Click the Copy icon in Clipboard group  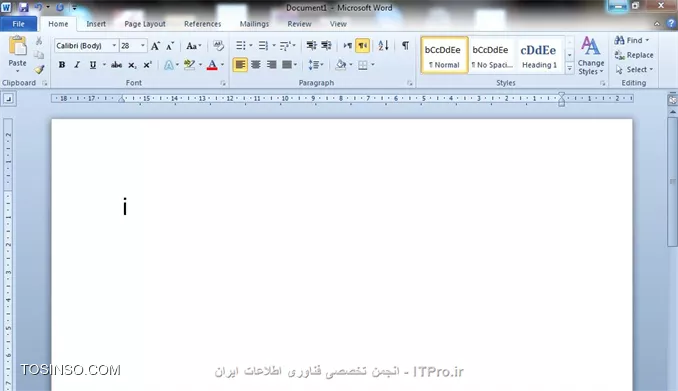point(39,55)
